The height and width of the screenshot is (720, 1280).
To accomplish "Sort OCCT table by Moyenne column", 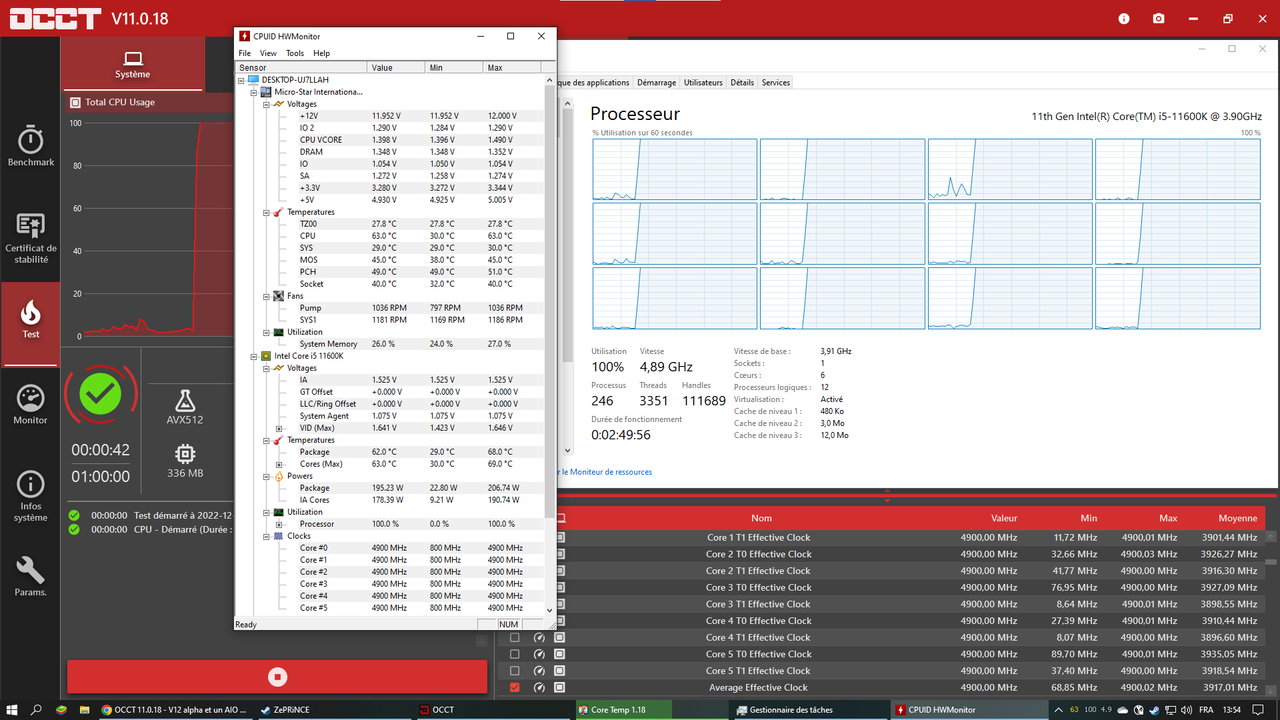I will tap(1238, 518).
